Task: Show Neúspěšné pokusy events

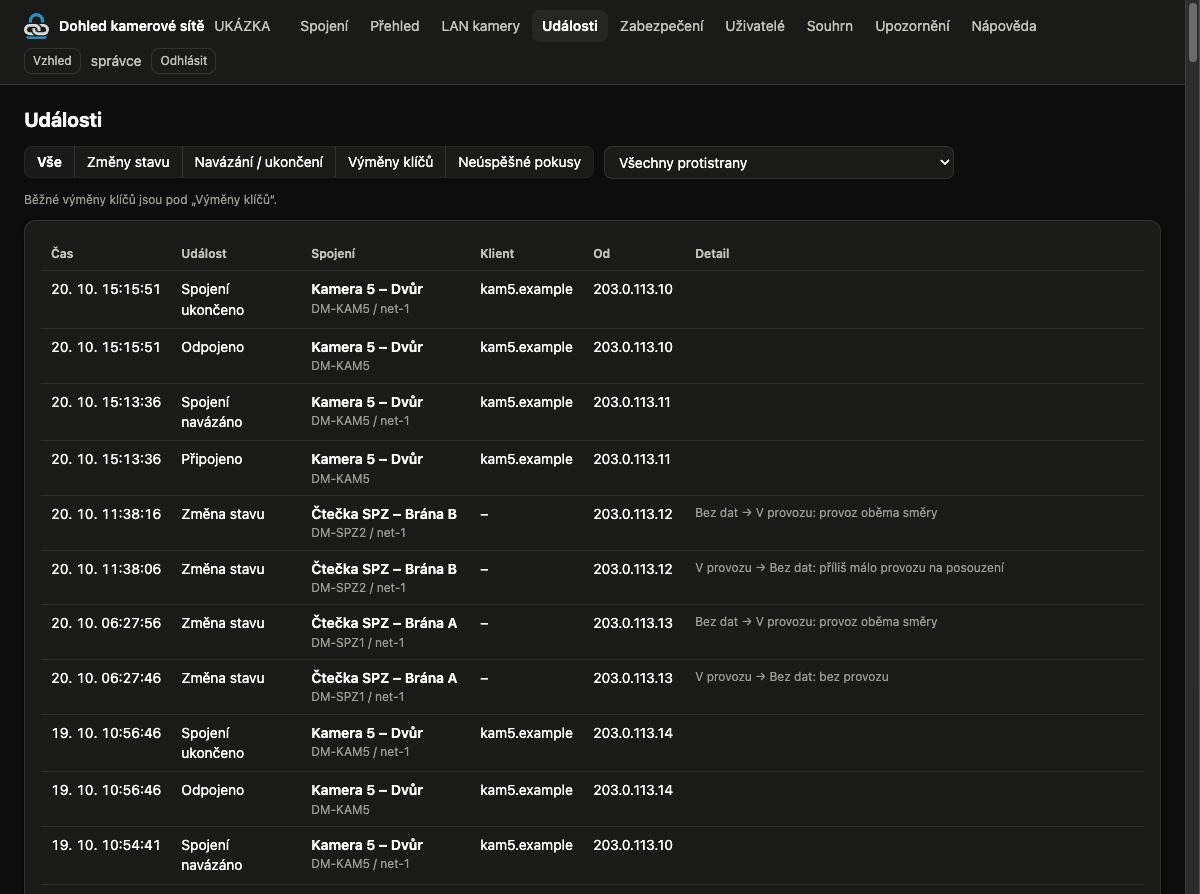Action: pyautogui.click(x=519, y=162)
